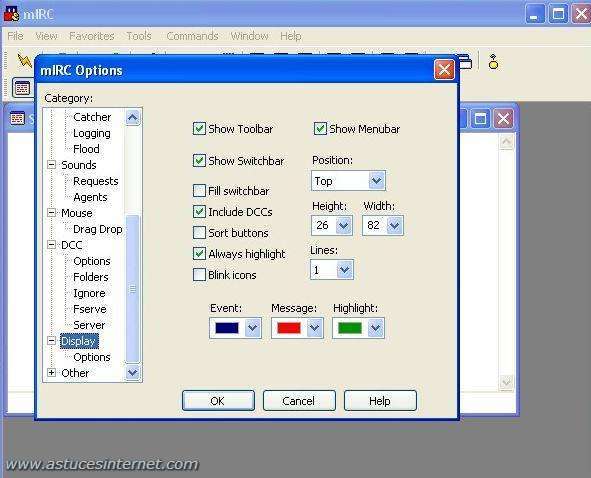Select Drag Drop in the category tree
591x478 pixels.
click(98, 229)
